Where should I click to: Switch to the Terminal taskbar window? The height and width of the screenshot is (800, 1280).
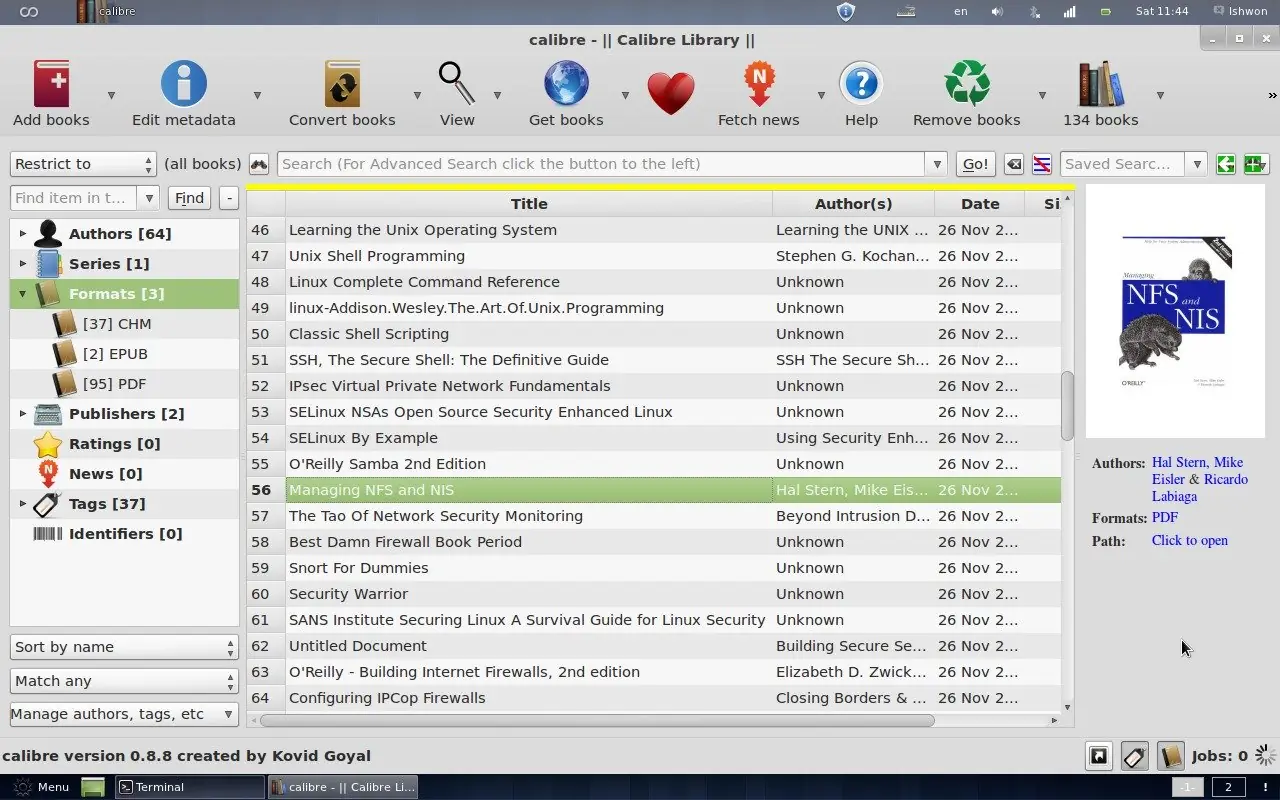(x=189, y=787)
